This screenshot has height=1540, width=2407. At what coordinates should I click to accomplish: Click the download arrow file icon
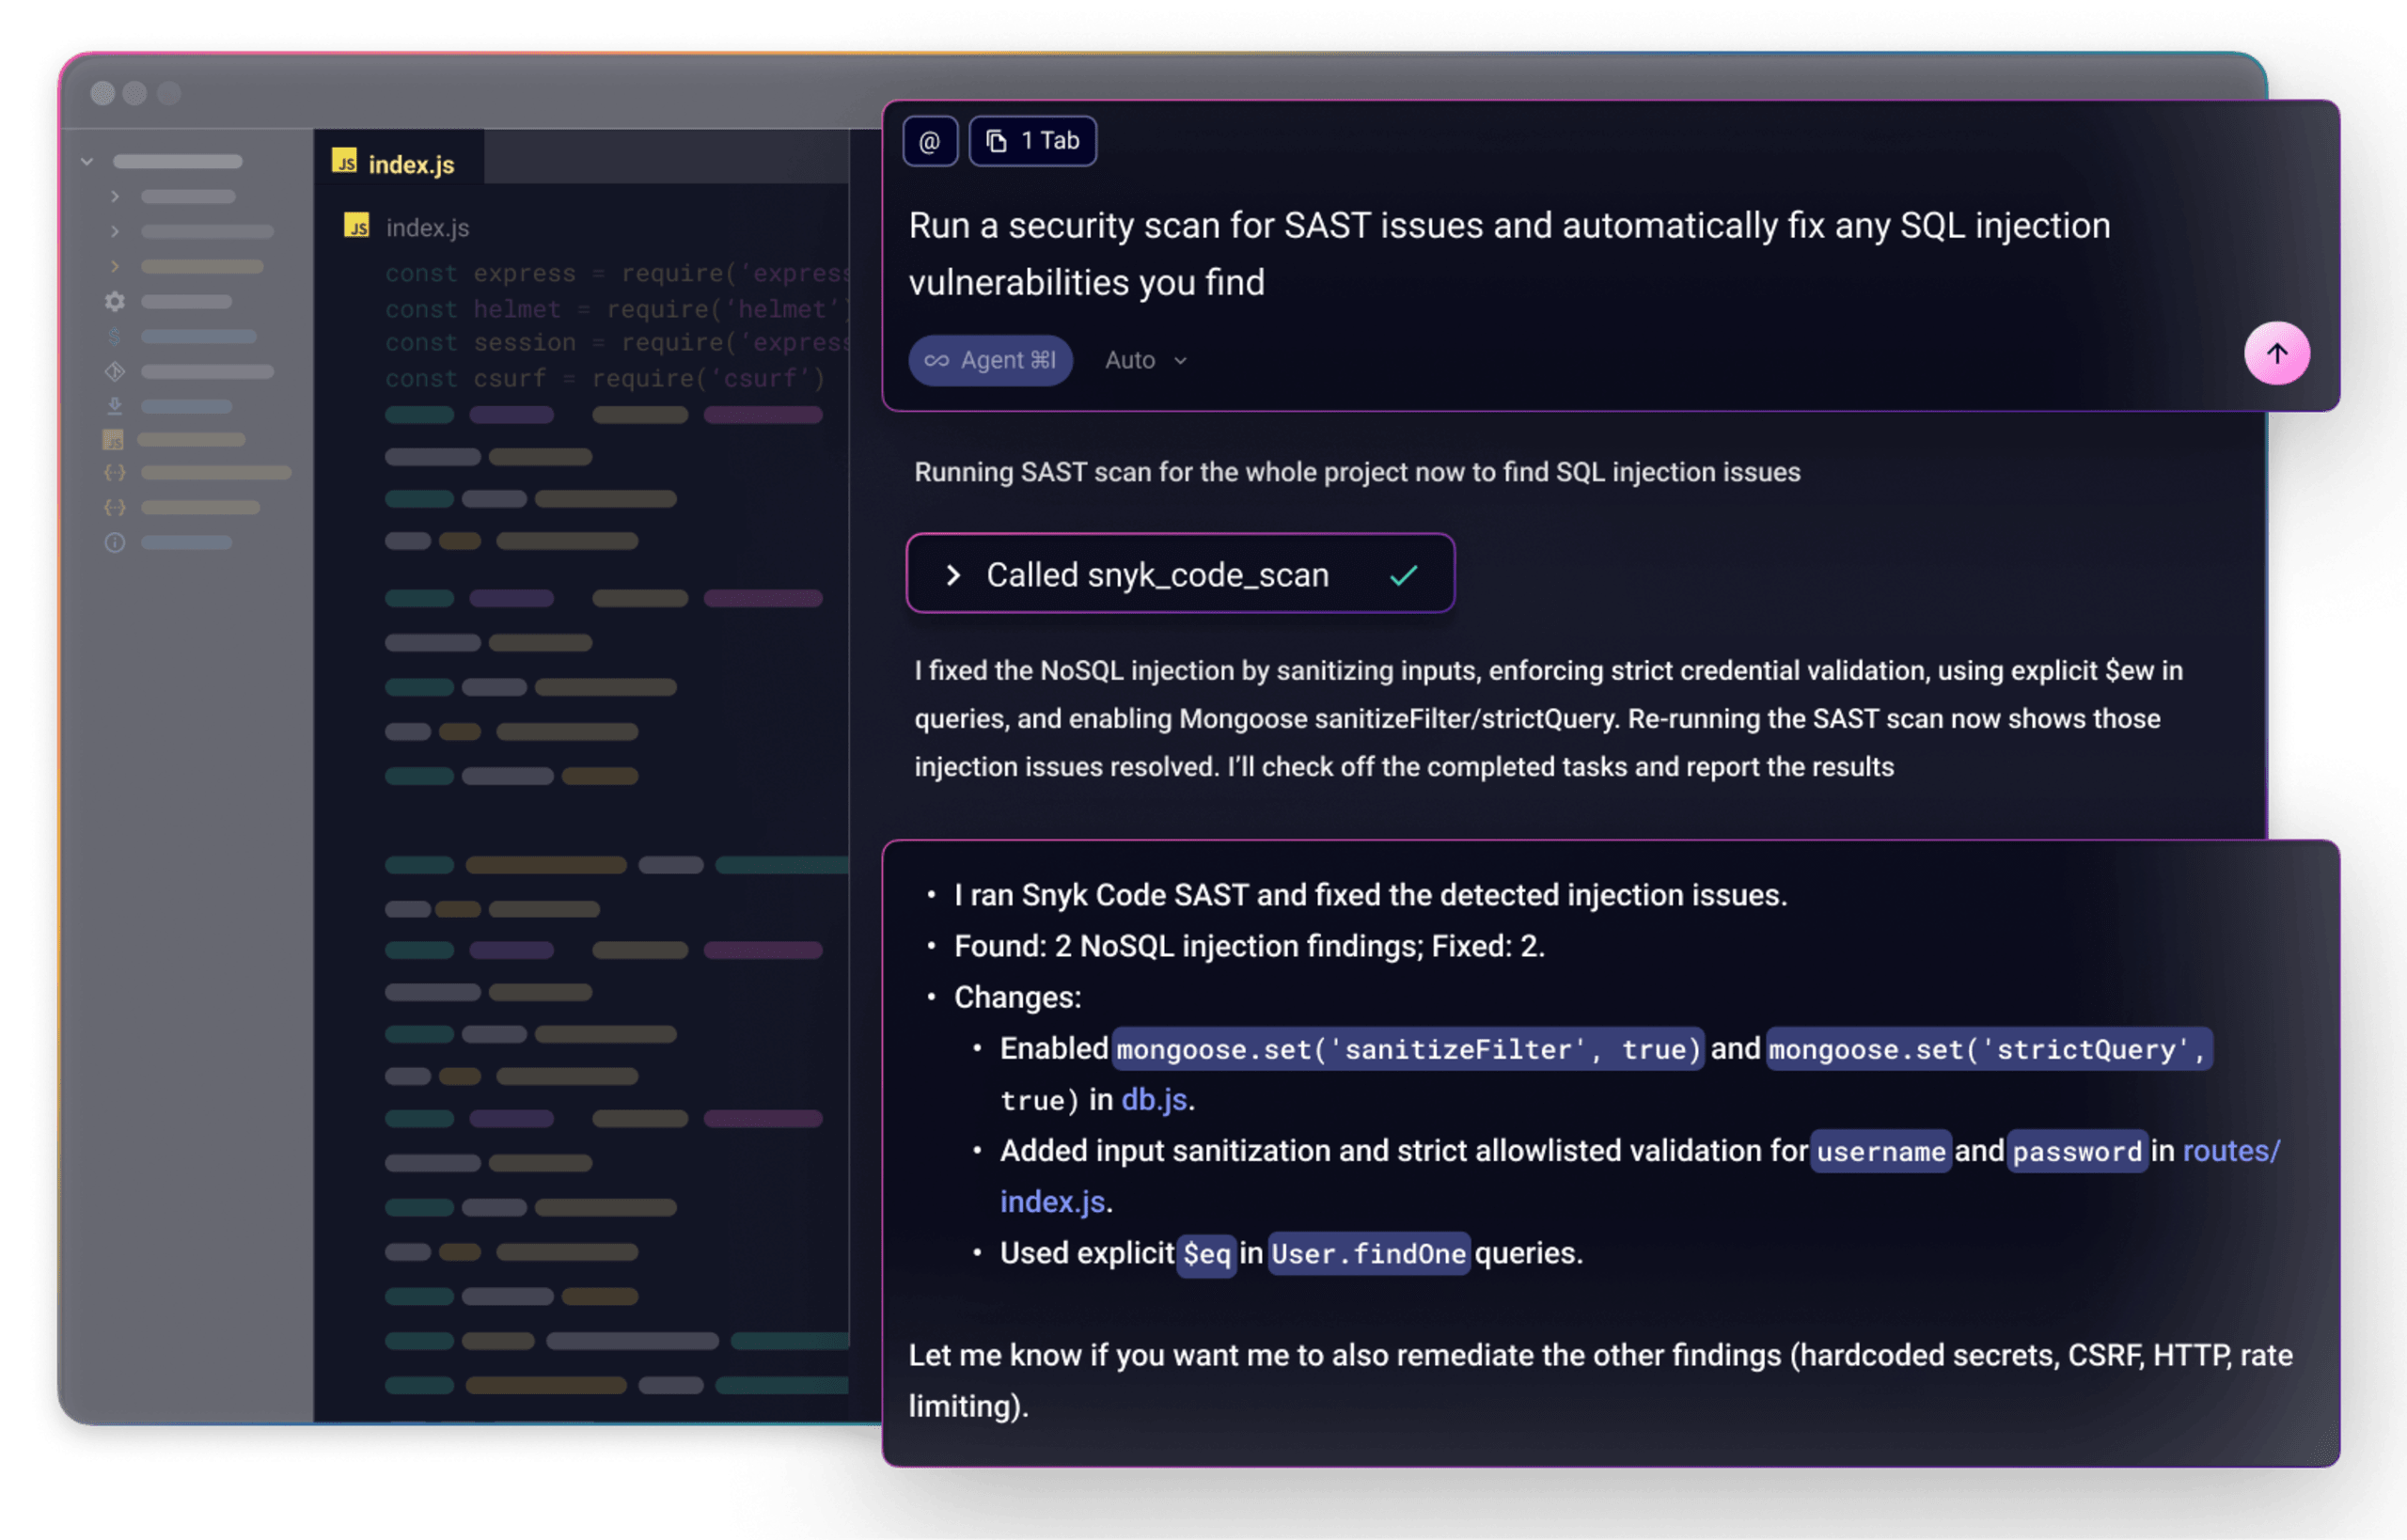coord(115,406)
